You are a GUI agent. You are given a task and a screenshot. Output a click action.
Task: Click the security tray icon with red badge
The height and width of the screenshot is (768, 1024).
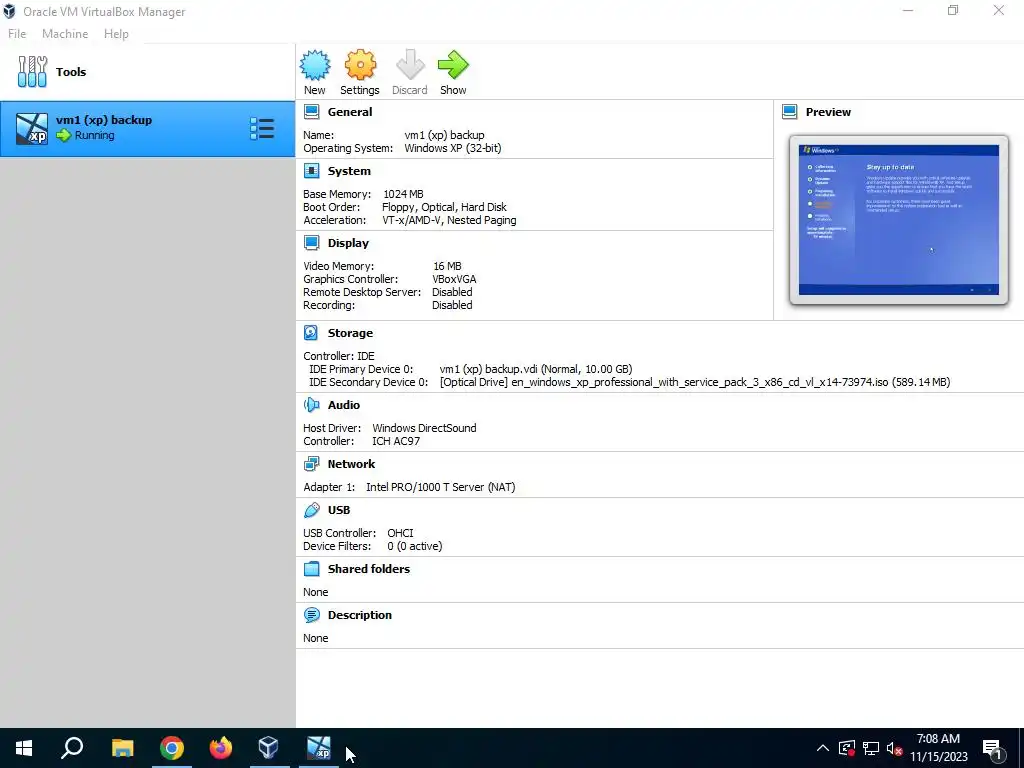point(846,748)
